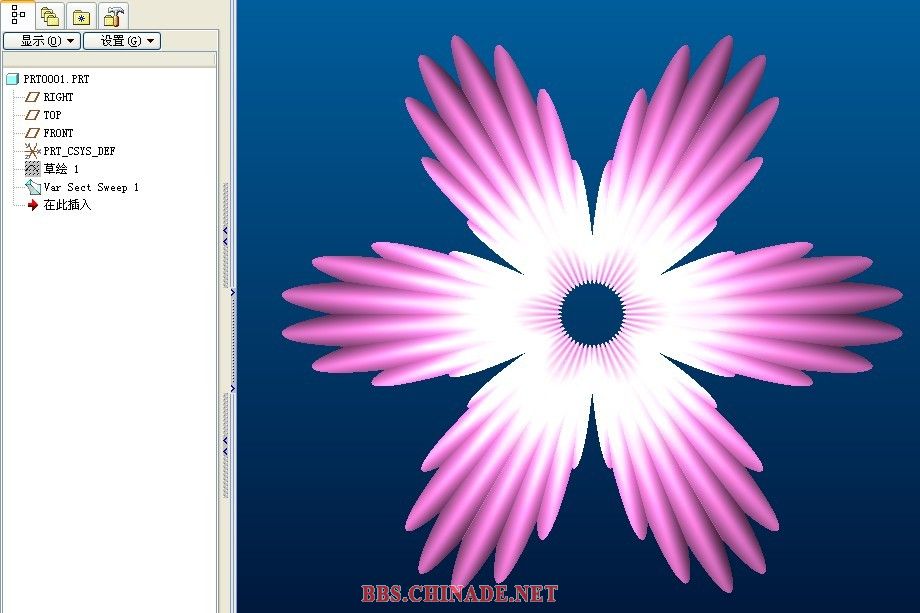This screenshot has width=920, height=613.
Task: Select PRT_CSYS_DEF in the model tree
Action: (x=79, y=151)
